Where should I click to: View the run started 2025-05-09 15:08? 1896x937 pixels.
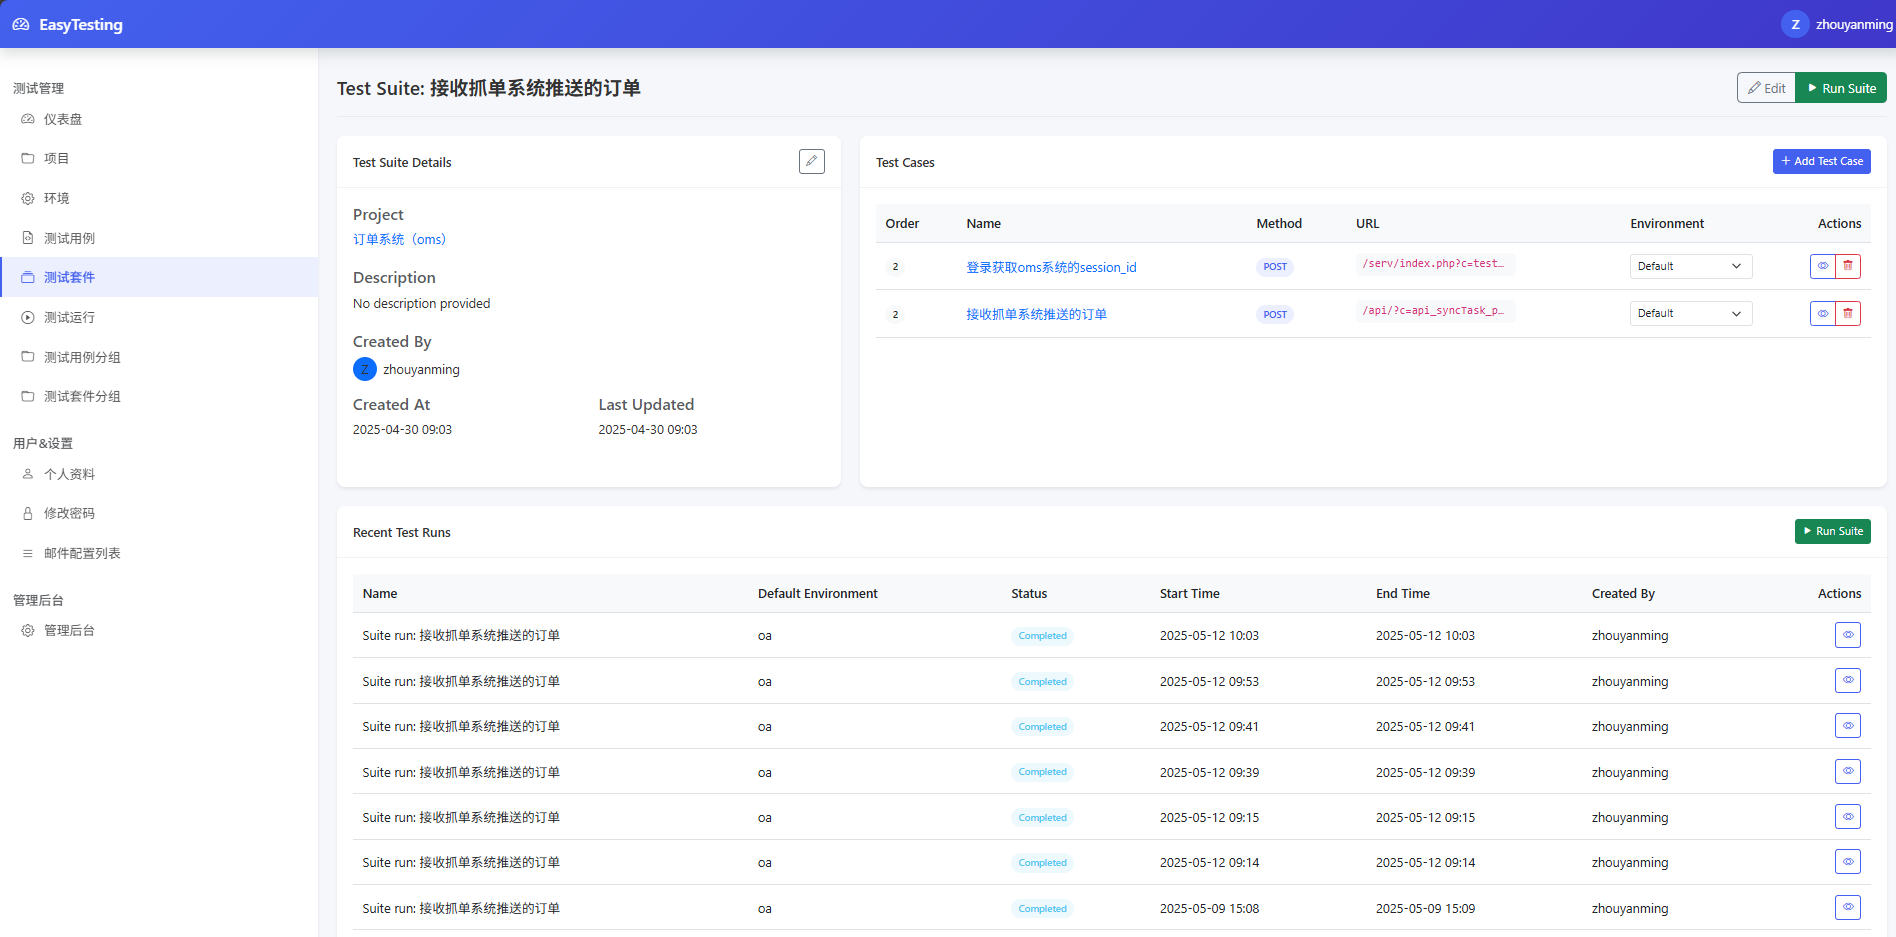(x=1848, y=908)
